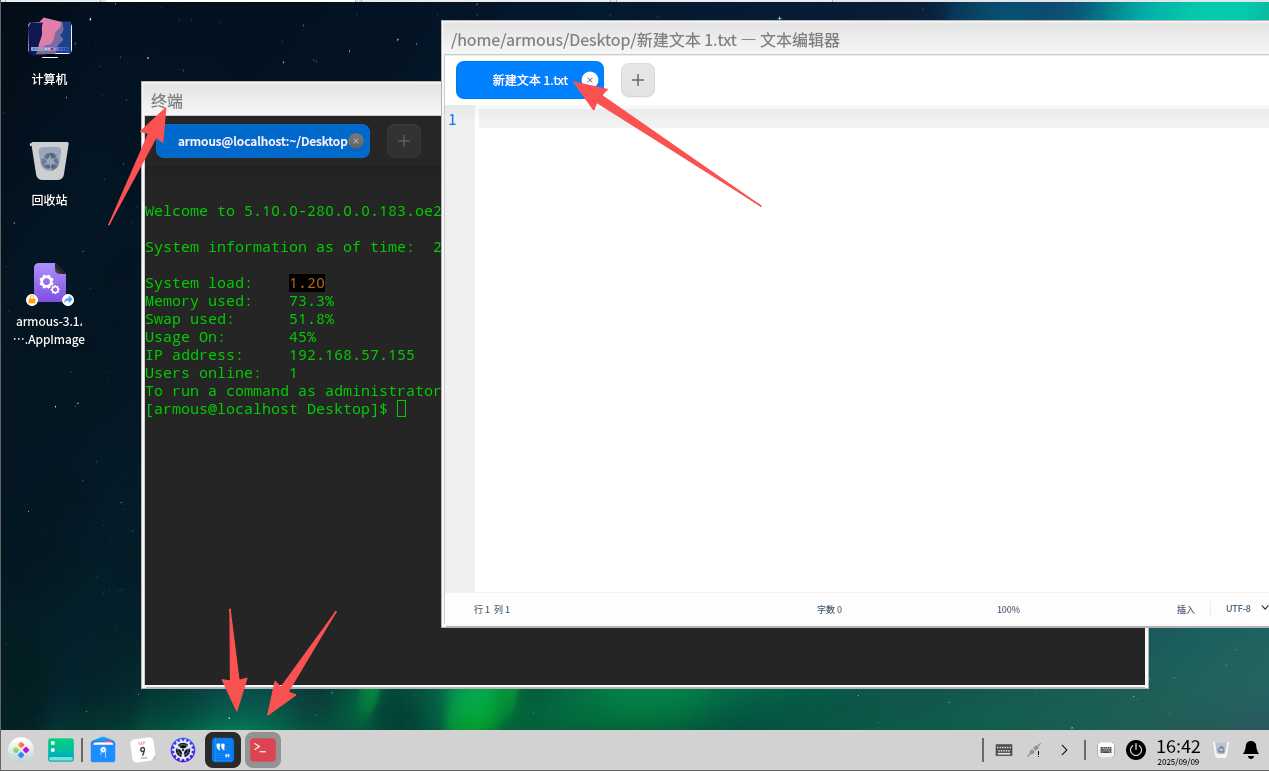This screenshot has height=771, width=1269.
Task: Open the trash icon in the taskbar tray
Action: (x=1221, y=749)
